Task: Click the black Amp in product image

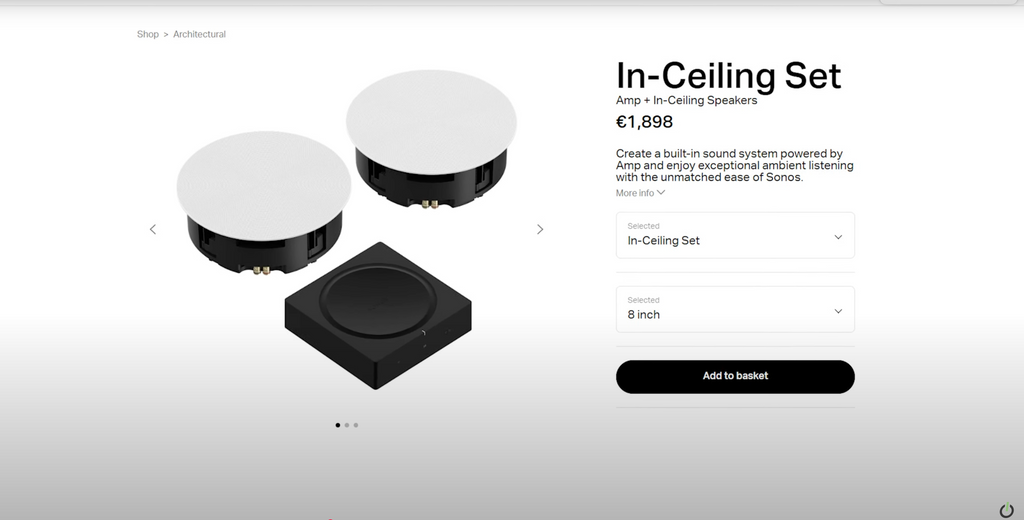Action: (378, 316)
